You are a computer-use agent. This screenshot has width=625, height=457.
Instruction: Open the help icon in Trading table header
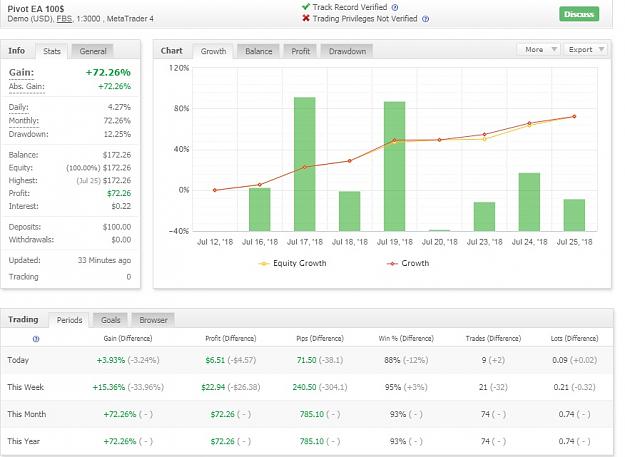(35, 339)
